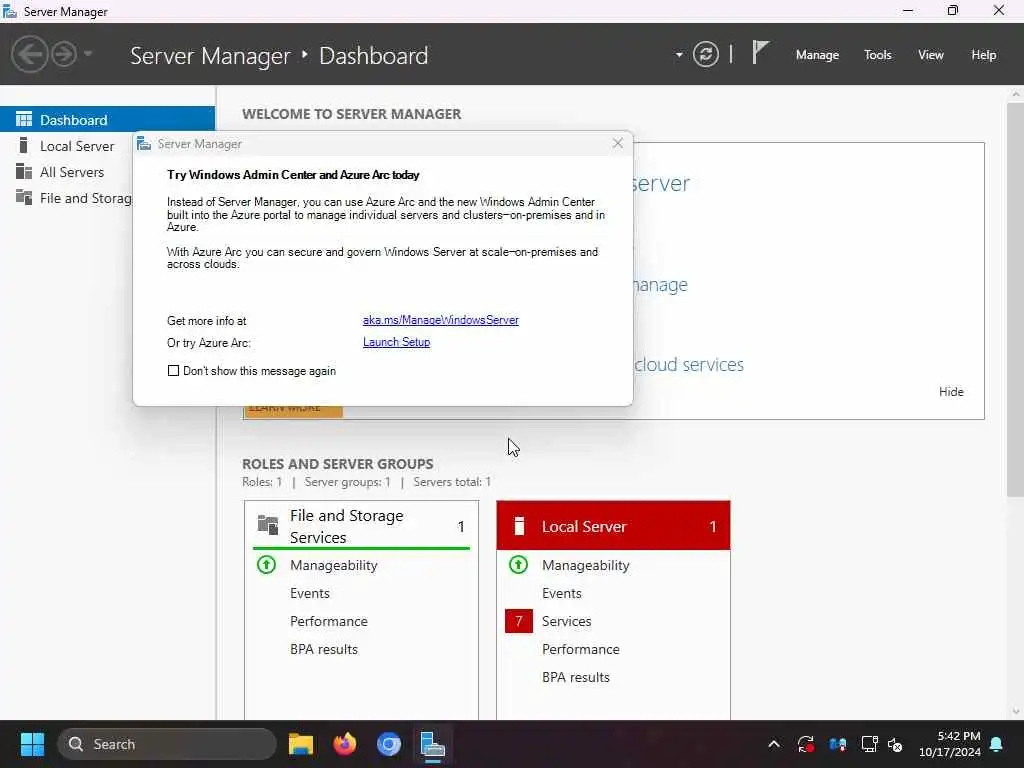
Task: Click the File and Storage Services tile title
Action: pos(347,526)
